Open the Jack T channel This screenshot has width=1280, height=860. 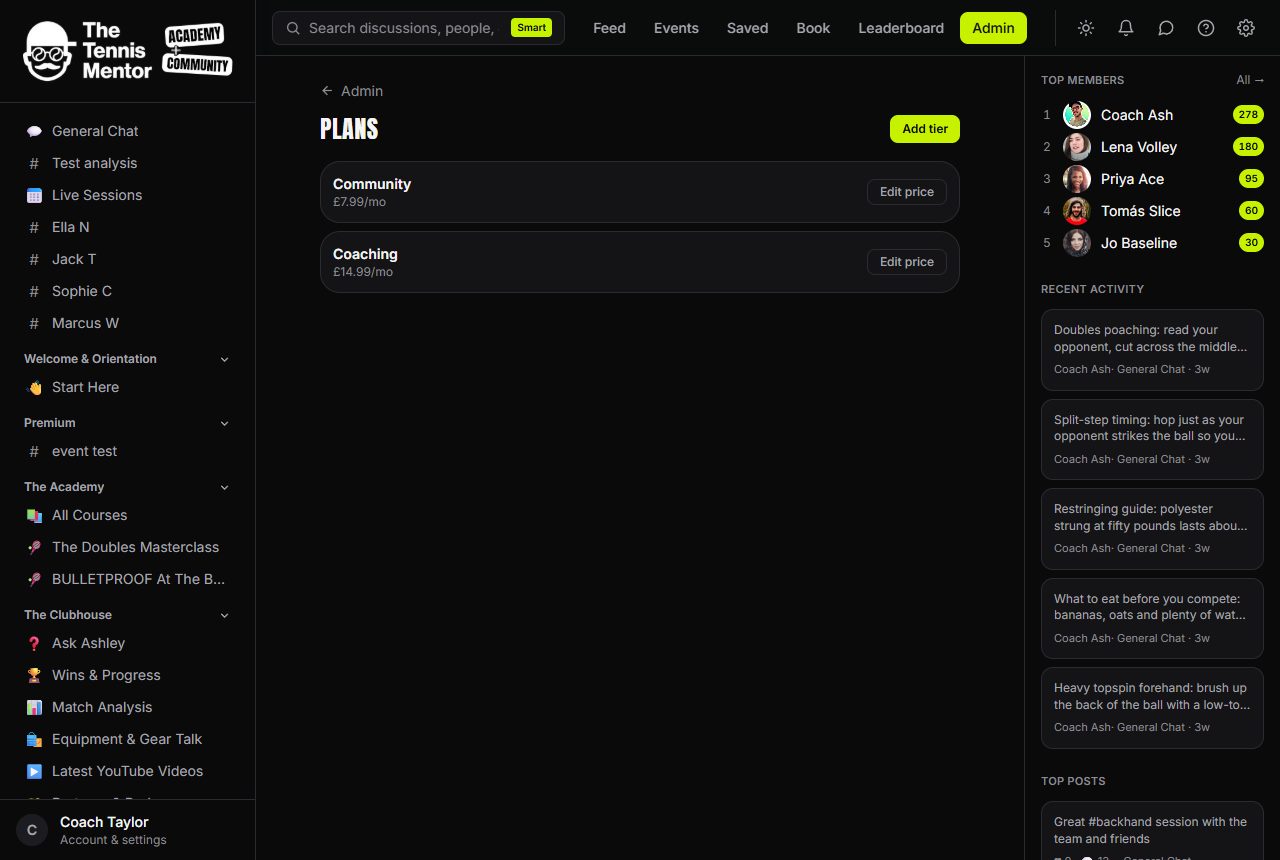pos(127,259)
